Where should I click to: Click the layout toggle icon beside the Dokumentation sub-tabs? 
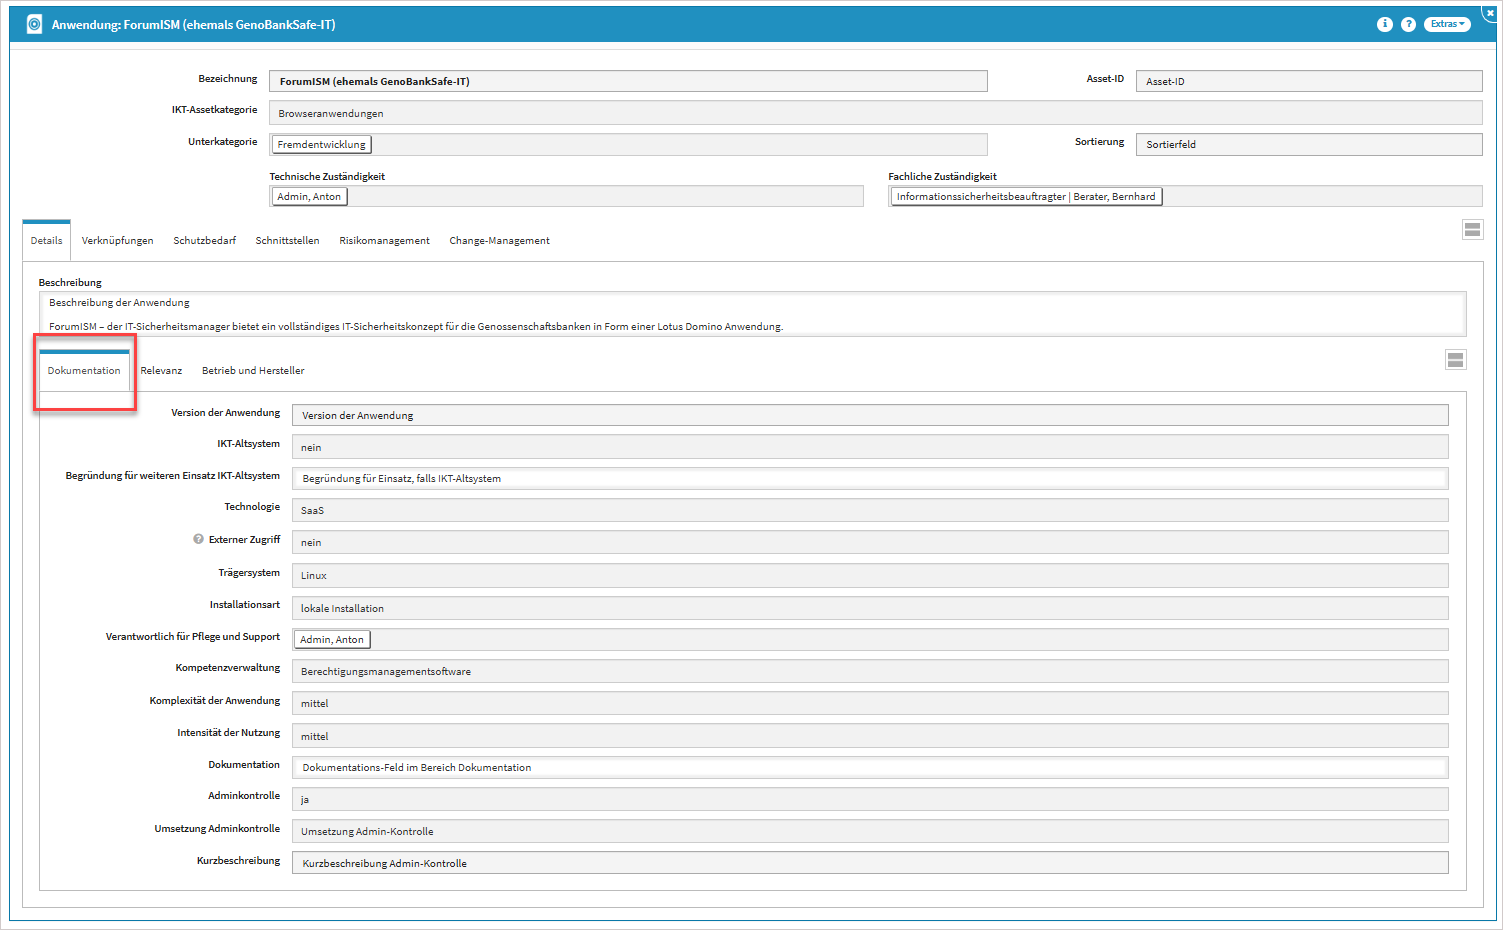point(1456,360)
